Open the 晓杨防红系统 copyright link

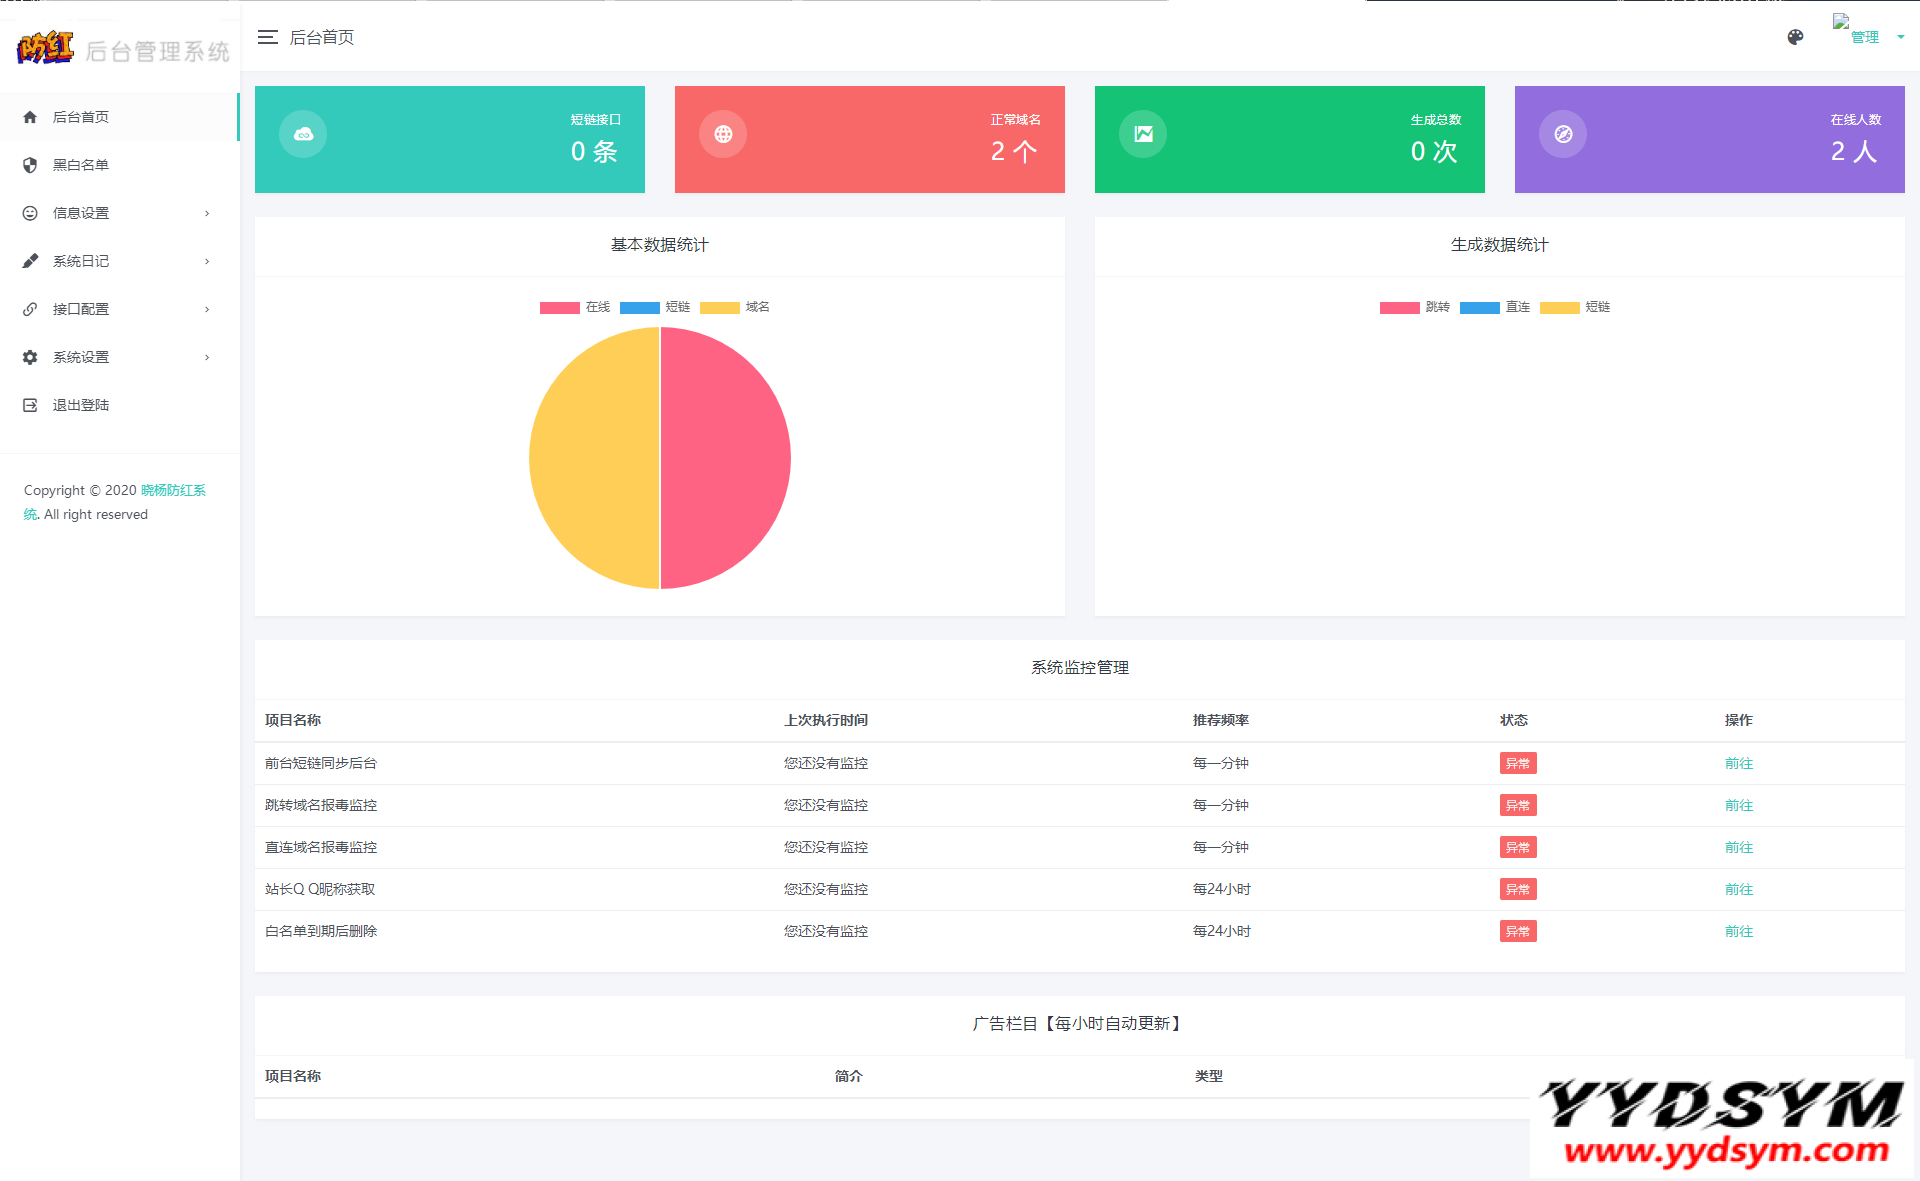click(173, 490)
